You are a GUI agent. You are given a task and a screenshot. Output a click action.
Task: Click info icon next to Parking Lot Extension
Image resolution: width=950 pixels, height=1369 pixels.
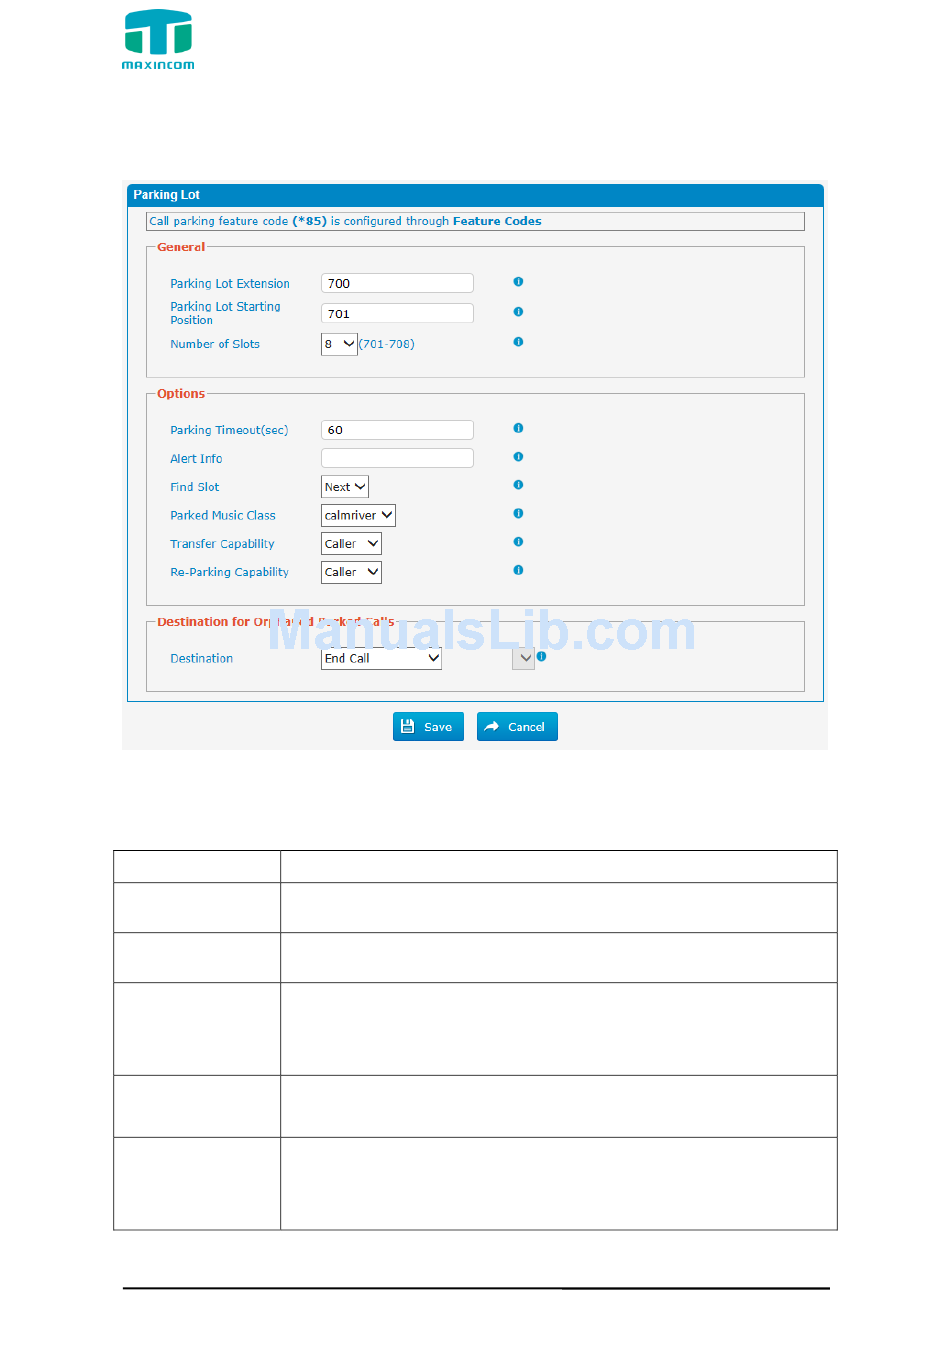click(518, 282)
